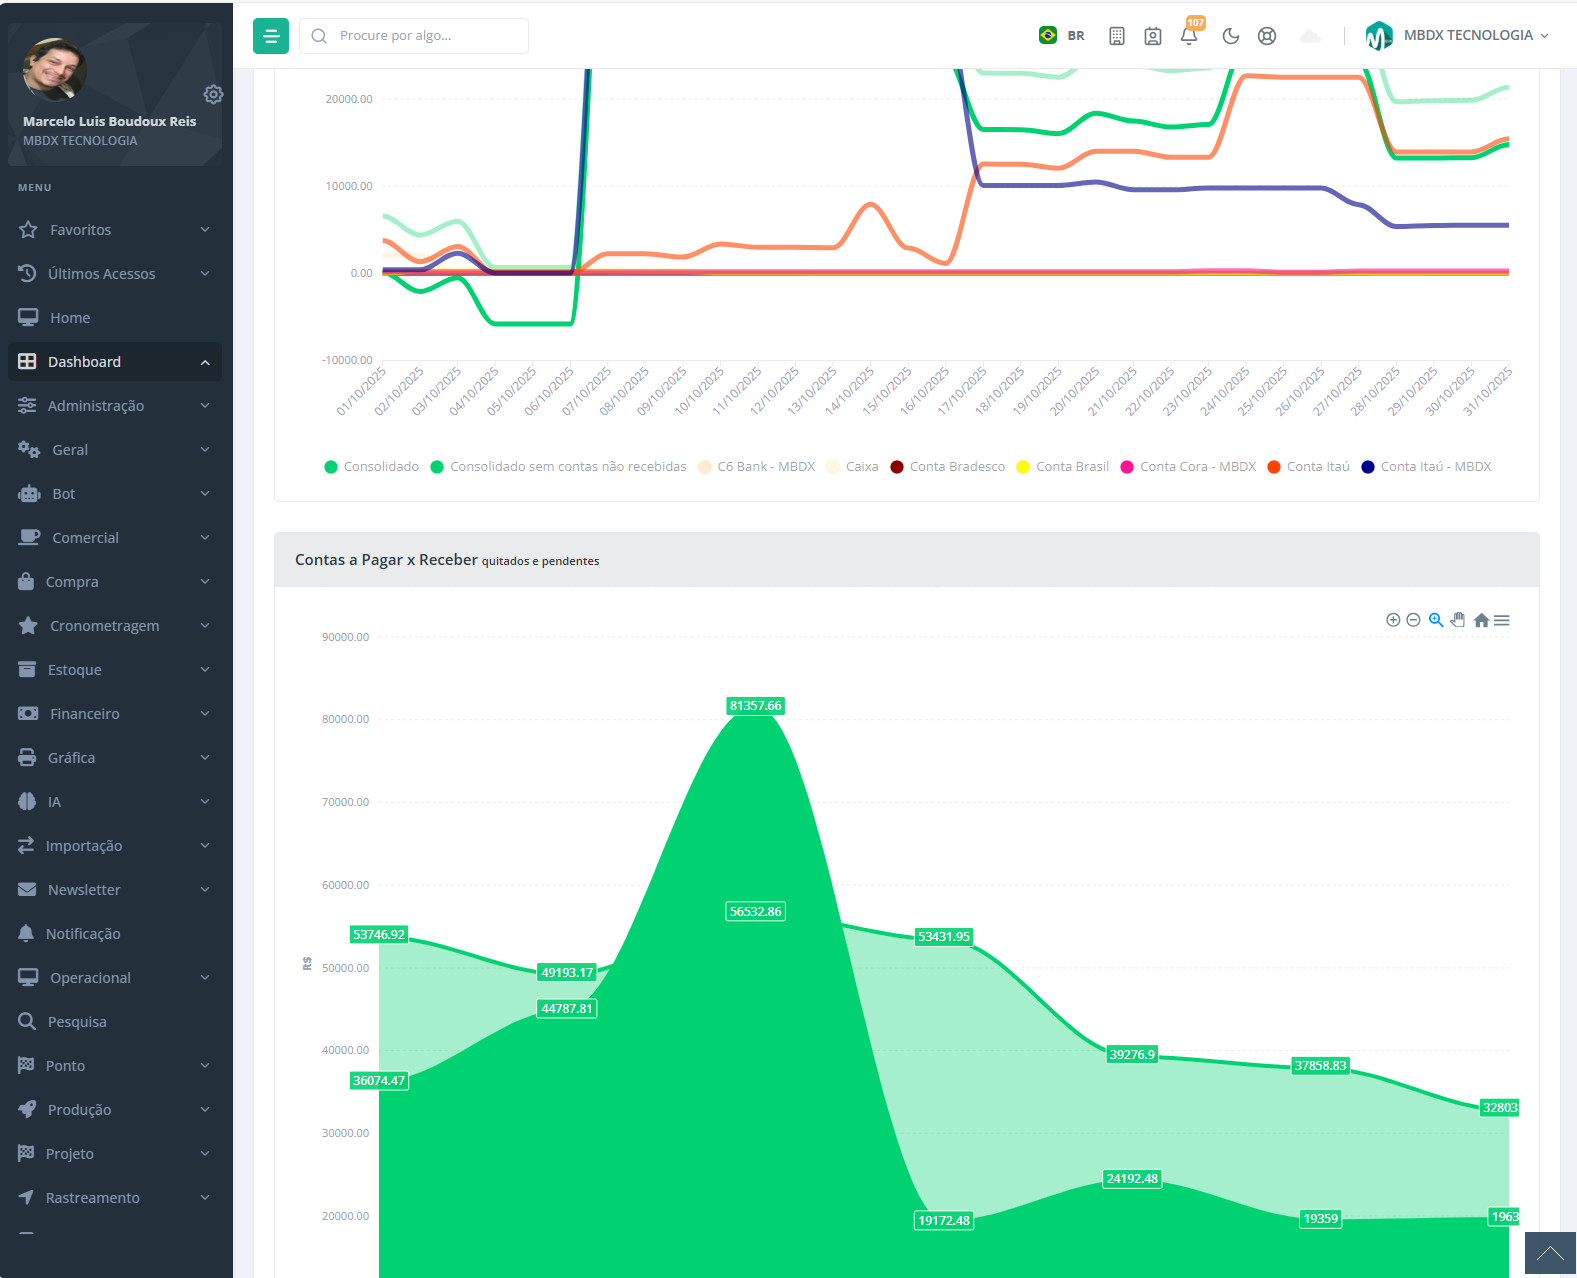The height and width of the screenshot is (1278, 1577).
Task: Toggle Conta Bradesco series in legend
Action: pyautogui.click(x=947, y=467)
